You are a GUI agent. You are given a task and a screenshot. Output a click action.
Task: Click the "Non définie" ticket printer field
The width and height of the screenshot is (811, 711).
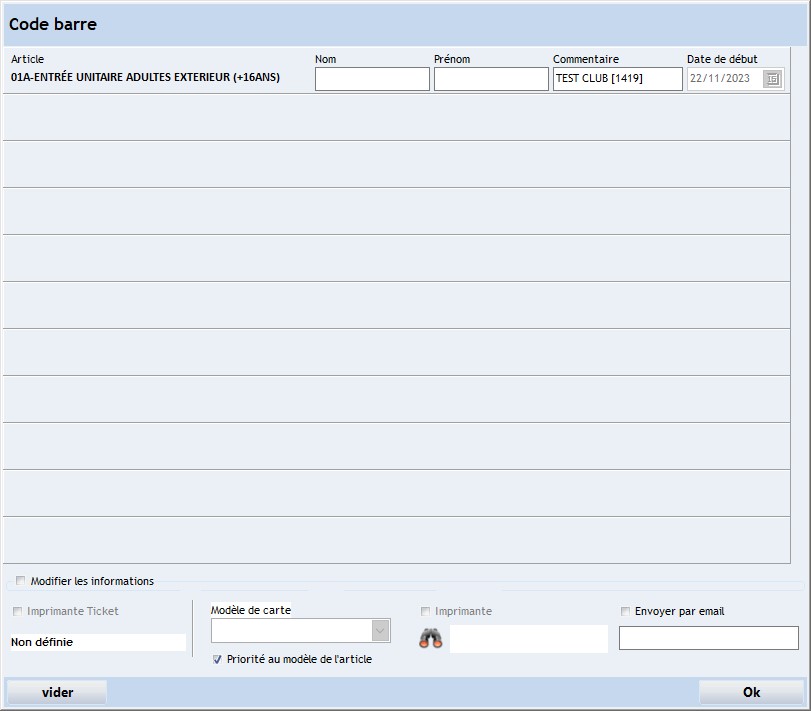[96, 641]
